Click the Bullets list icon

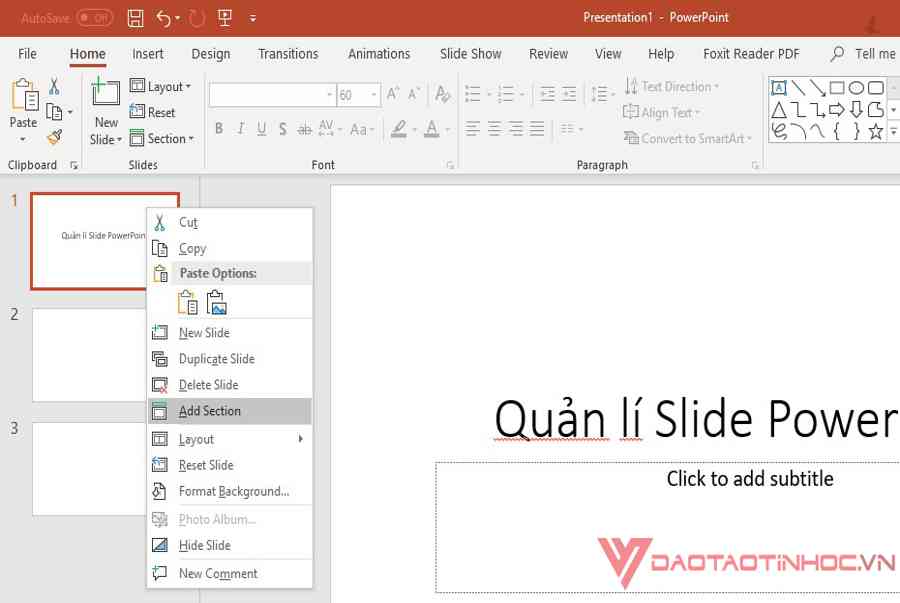(473, 94)
